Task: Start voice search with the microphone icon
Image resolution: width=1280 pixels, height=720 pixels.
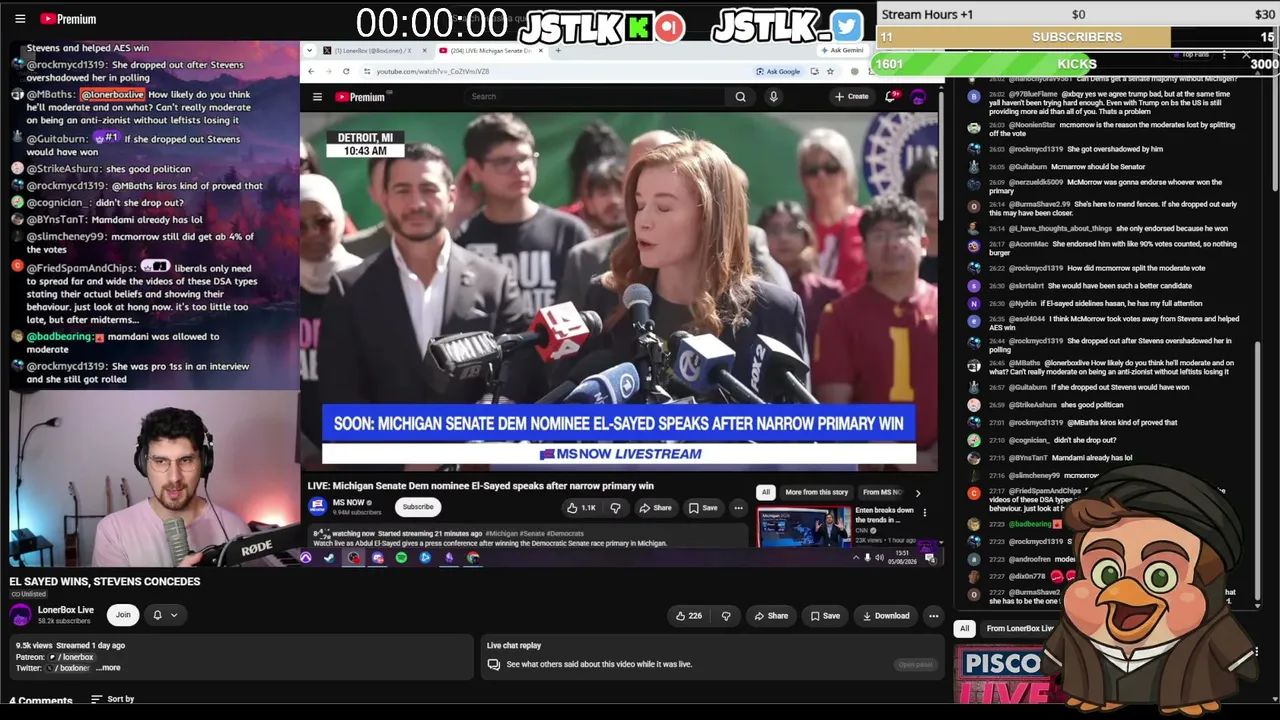Action: (x=773, y=97)
